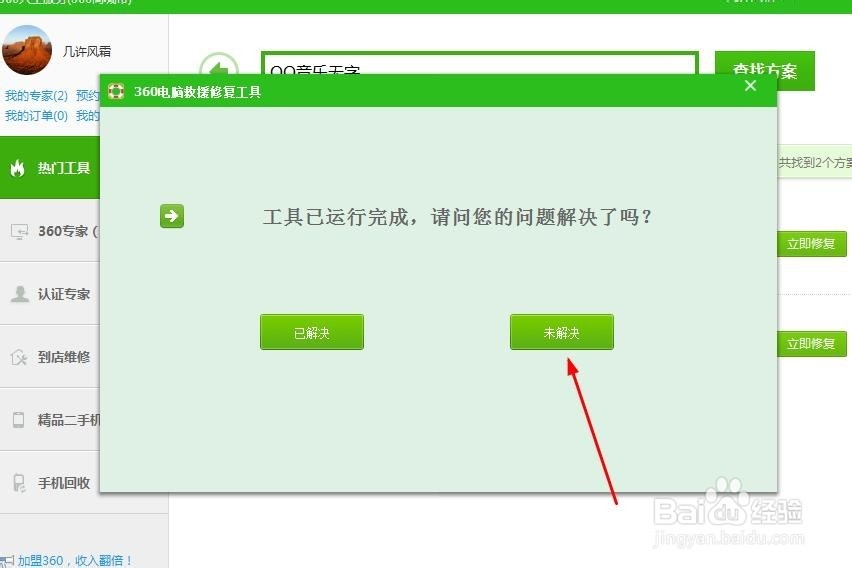
Task: Click the 共找到2个方案 result text
Action: pos(815,163)
